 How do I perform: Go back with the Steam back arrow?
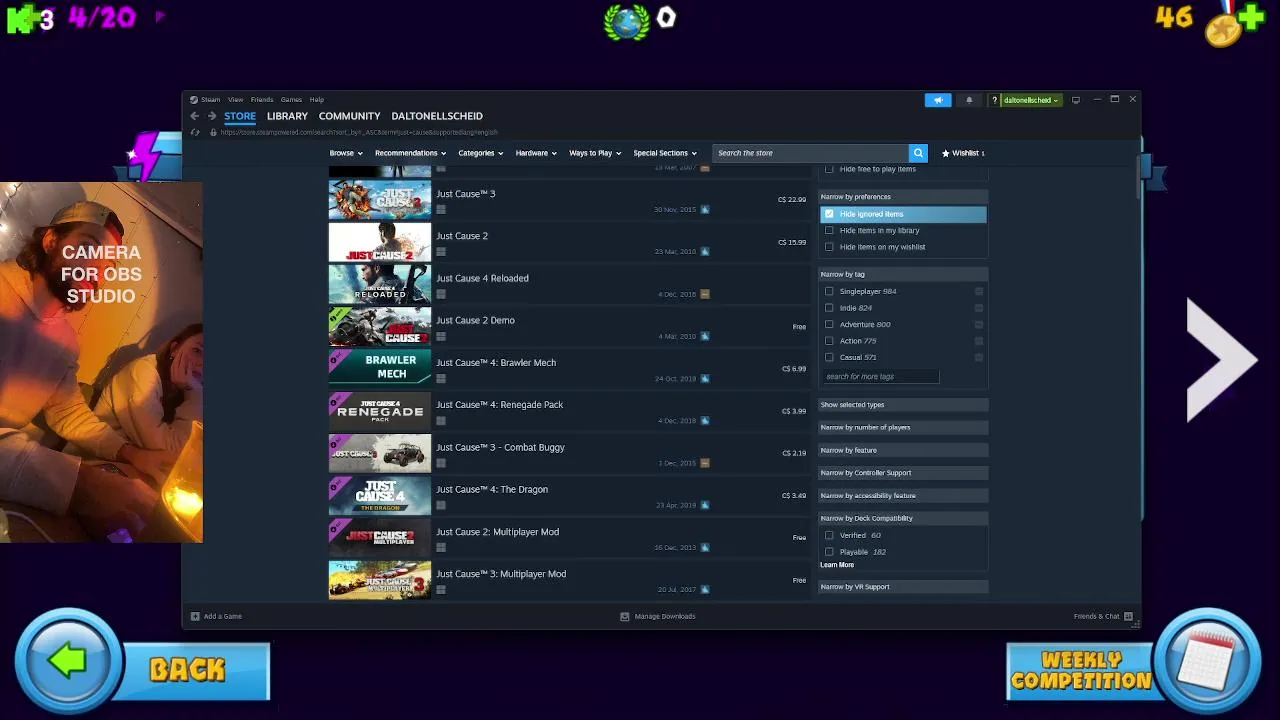195,116
